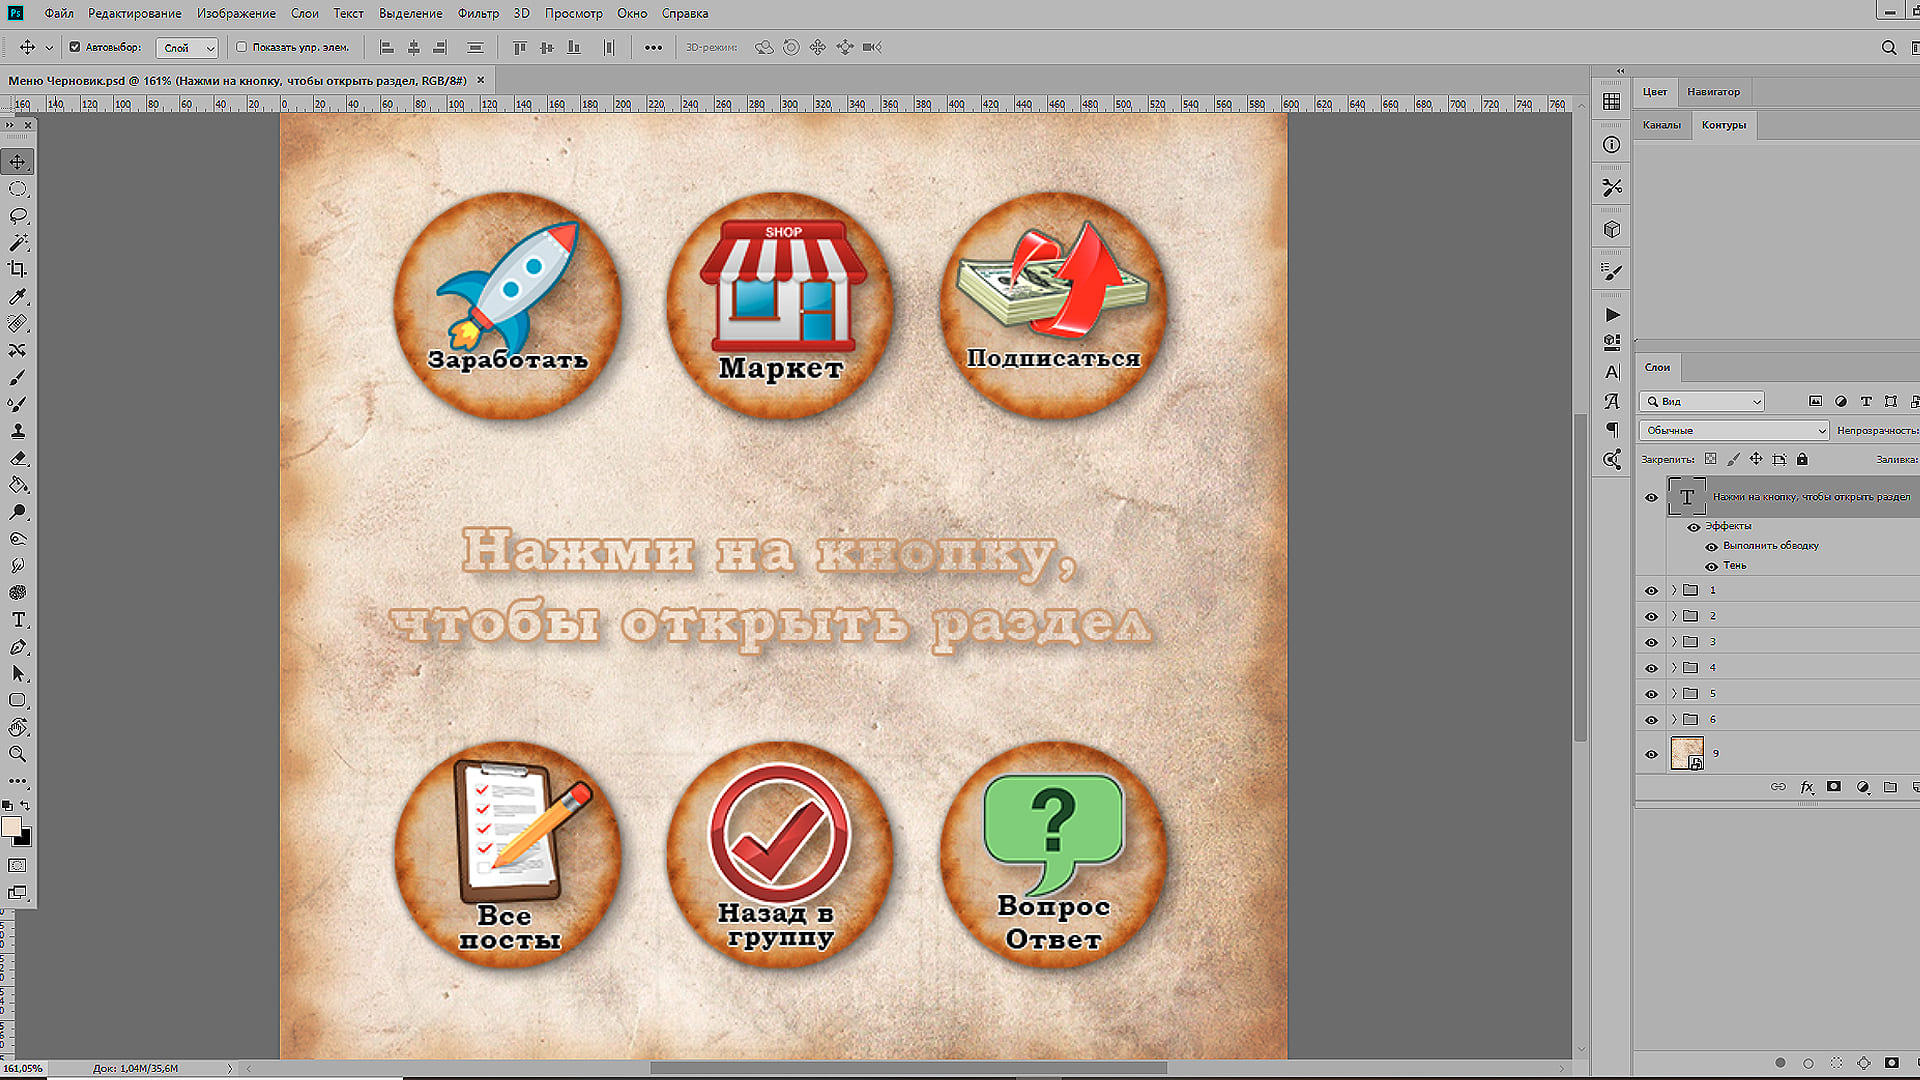Screen dimensions: 1920x1080
Task: Click the foreground color swatch
Action: tap(11, 826)
